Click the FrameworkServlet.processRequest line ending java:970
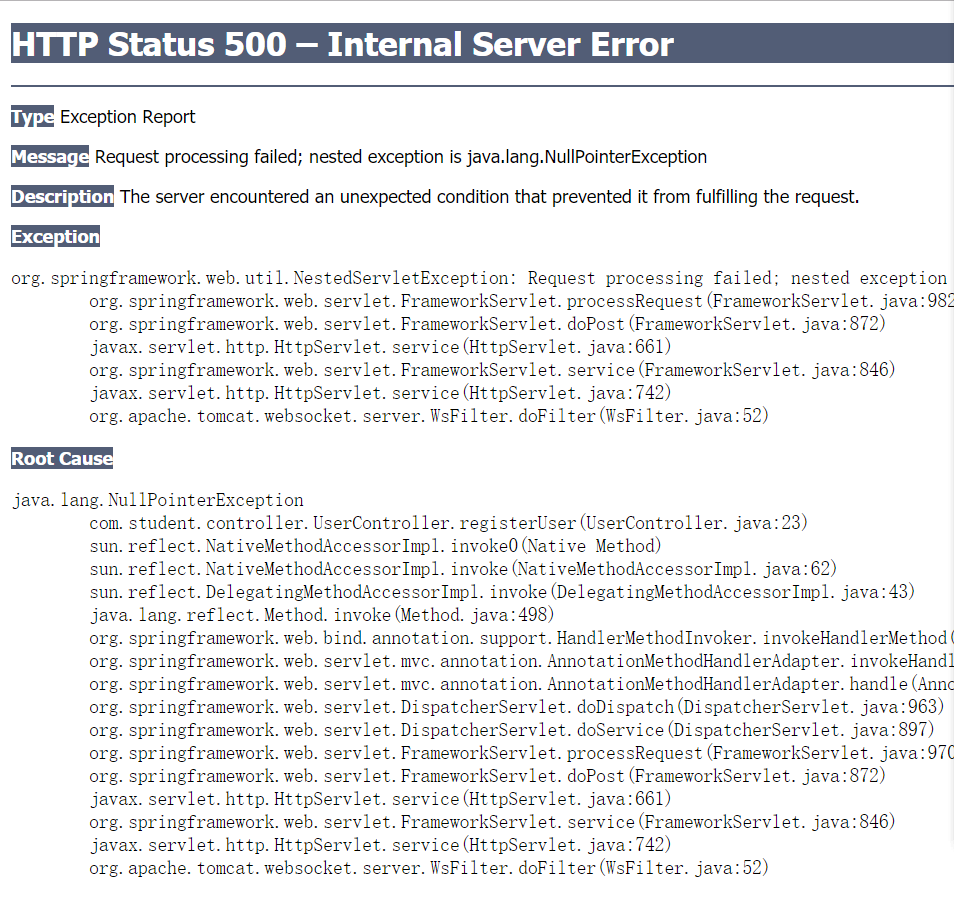 [x=521, y=753]
